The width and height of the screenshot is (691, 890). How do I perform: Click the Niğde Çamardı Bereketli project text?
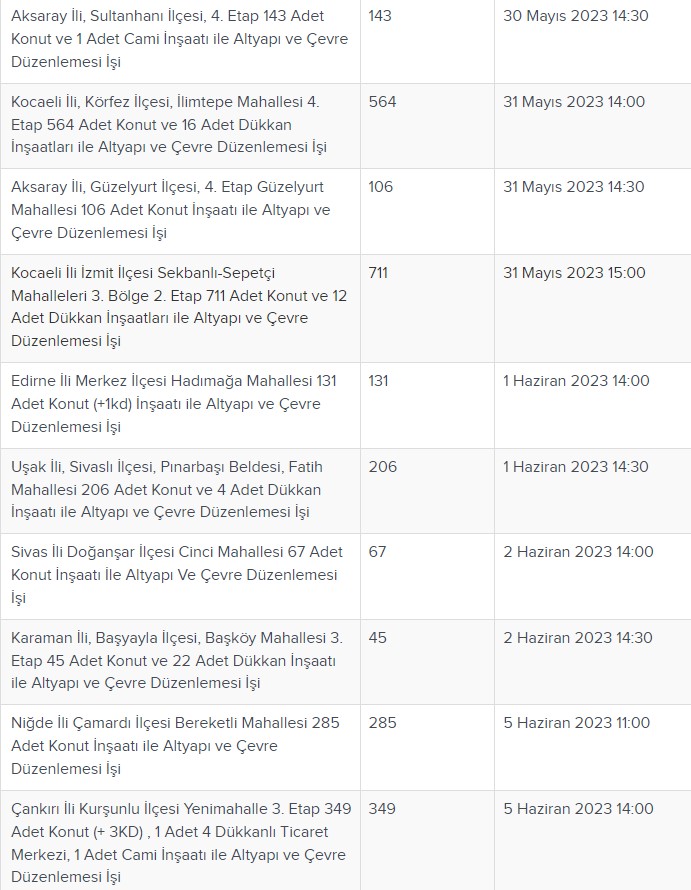point(175,745)
